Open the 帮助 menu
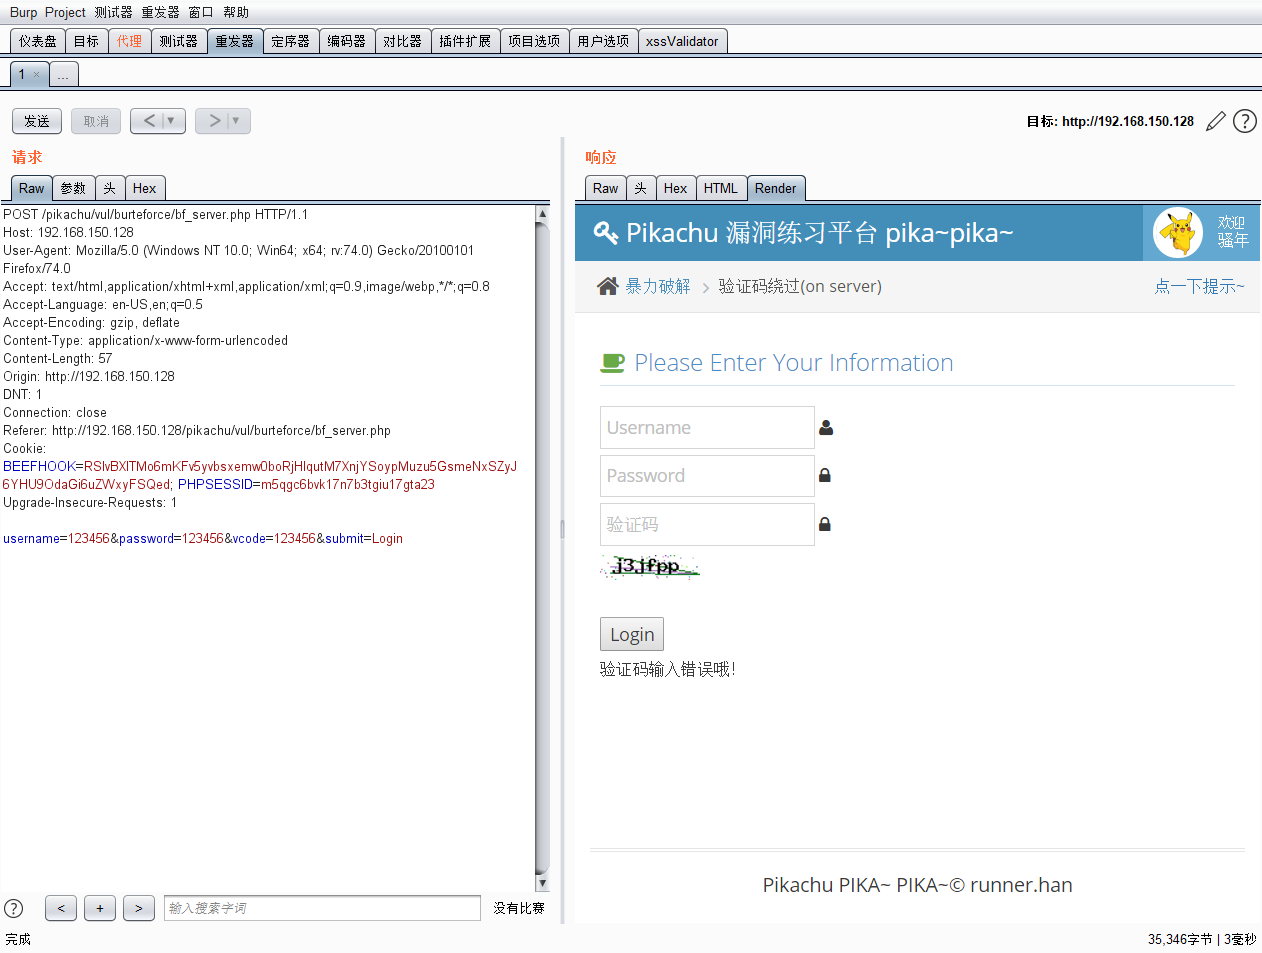This screenshot has width=1262, height=953. click(x=236, y=12)
